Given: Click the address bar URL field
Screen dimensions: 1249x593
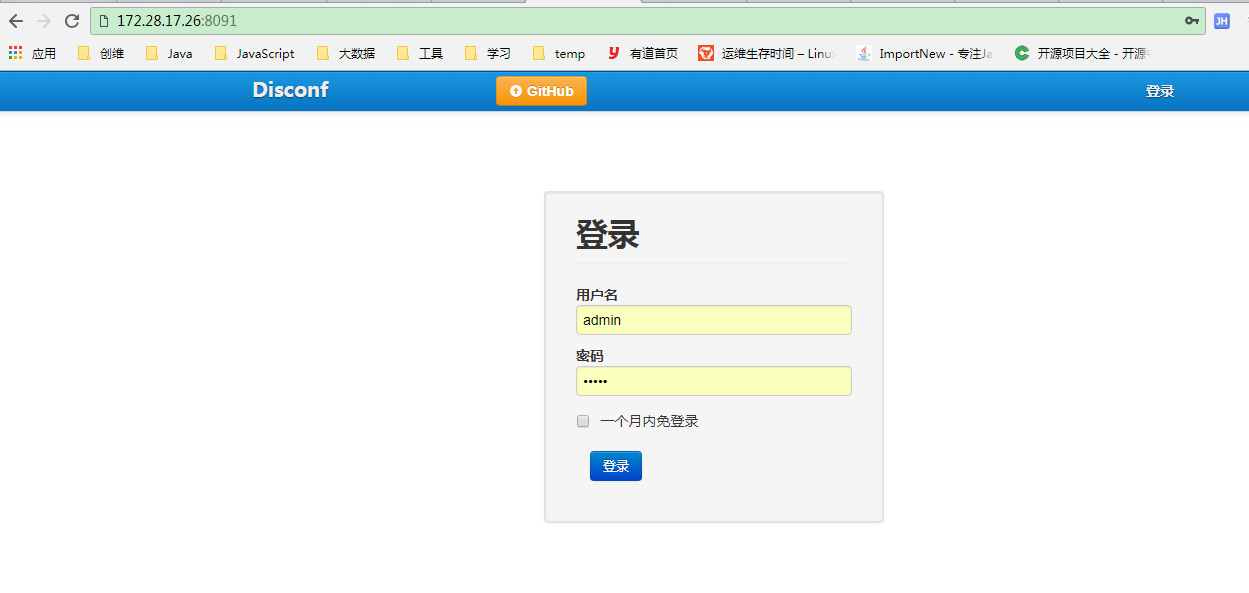Looking at the screenshot, I should [647, 21].
